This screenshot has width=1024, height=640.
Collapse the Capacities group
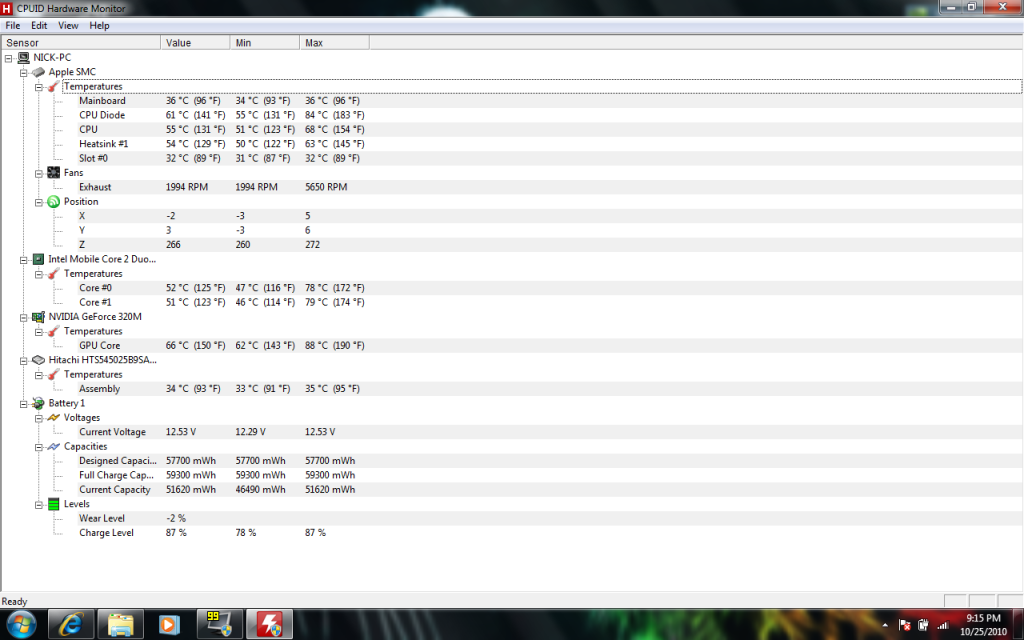[39, 447]
